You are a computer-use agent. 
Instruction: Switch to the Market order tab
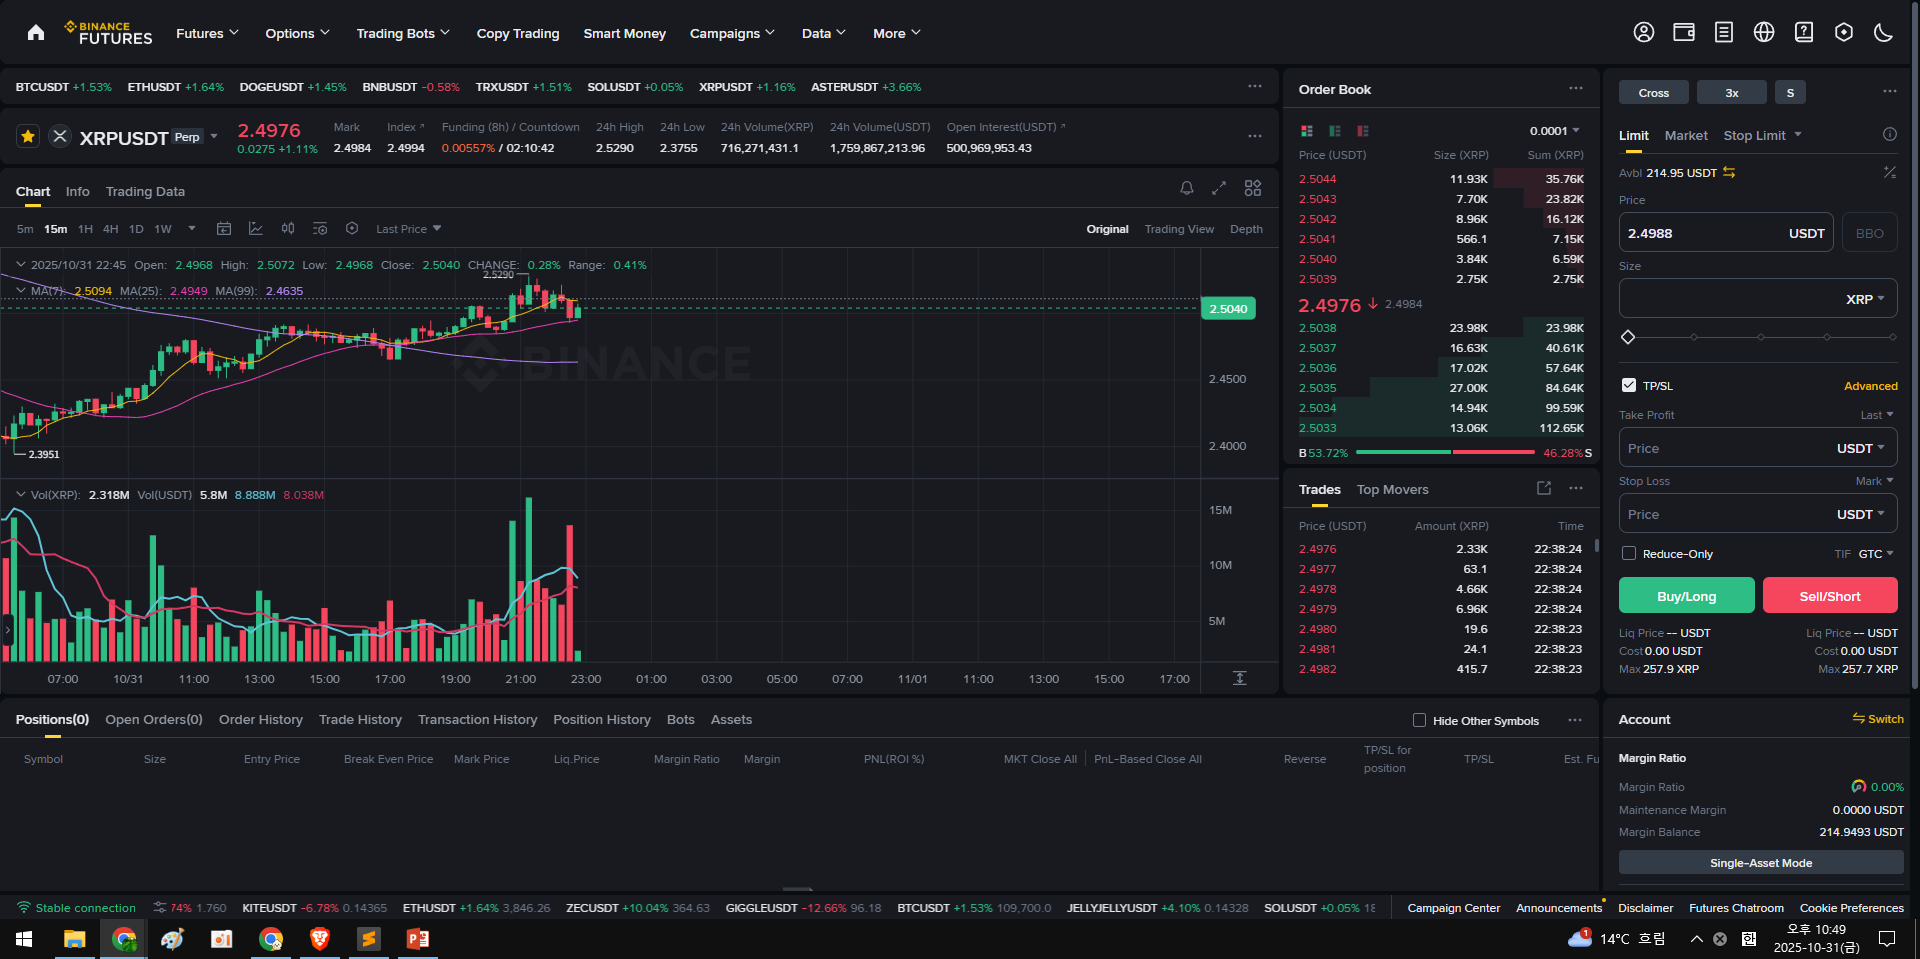point(1686,135)
